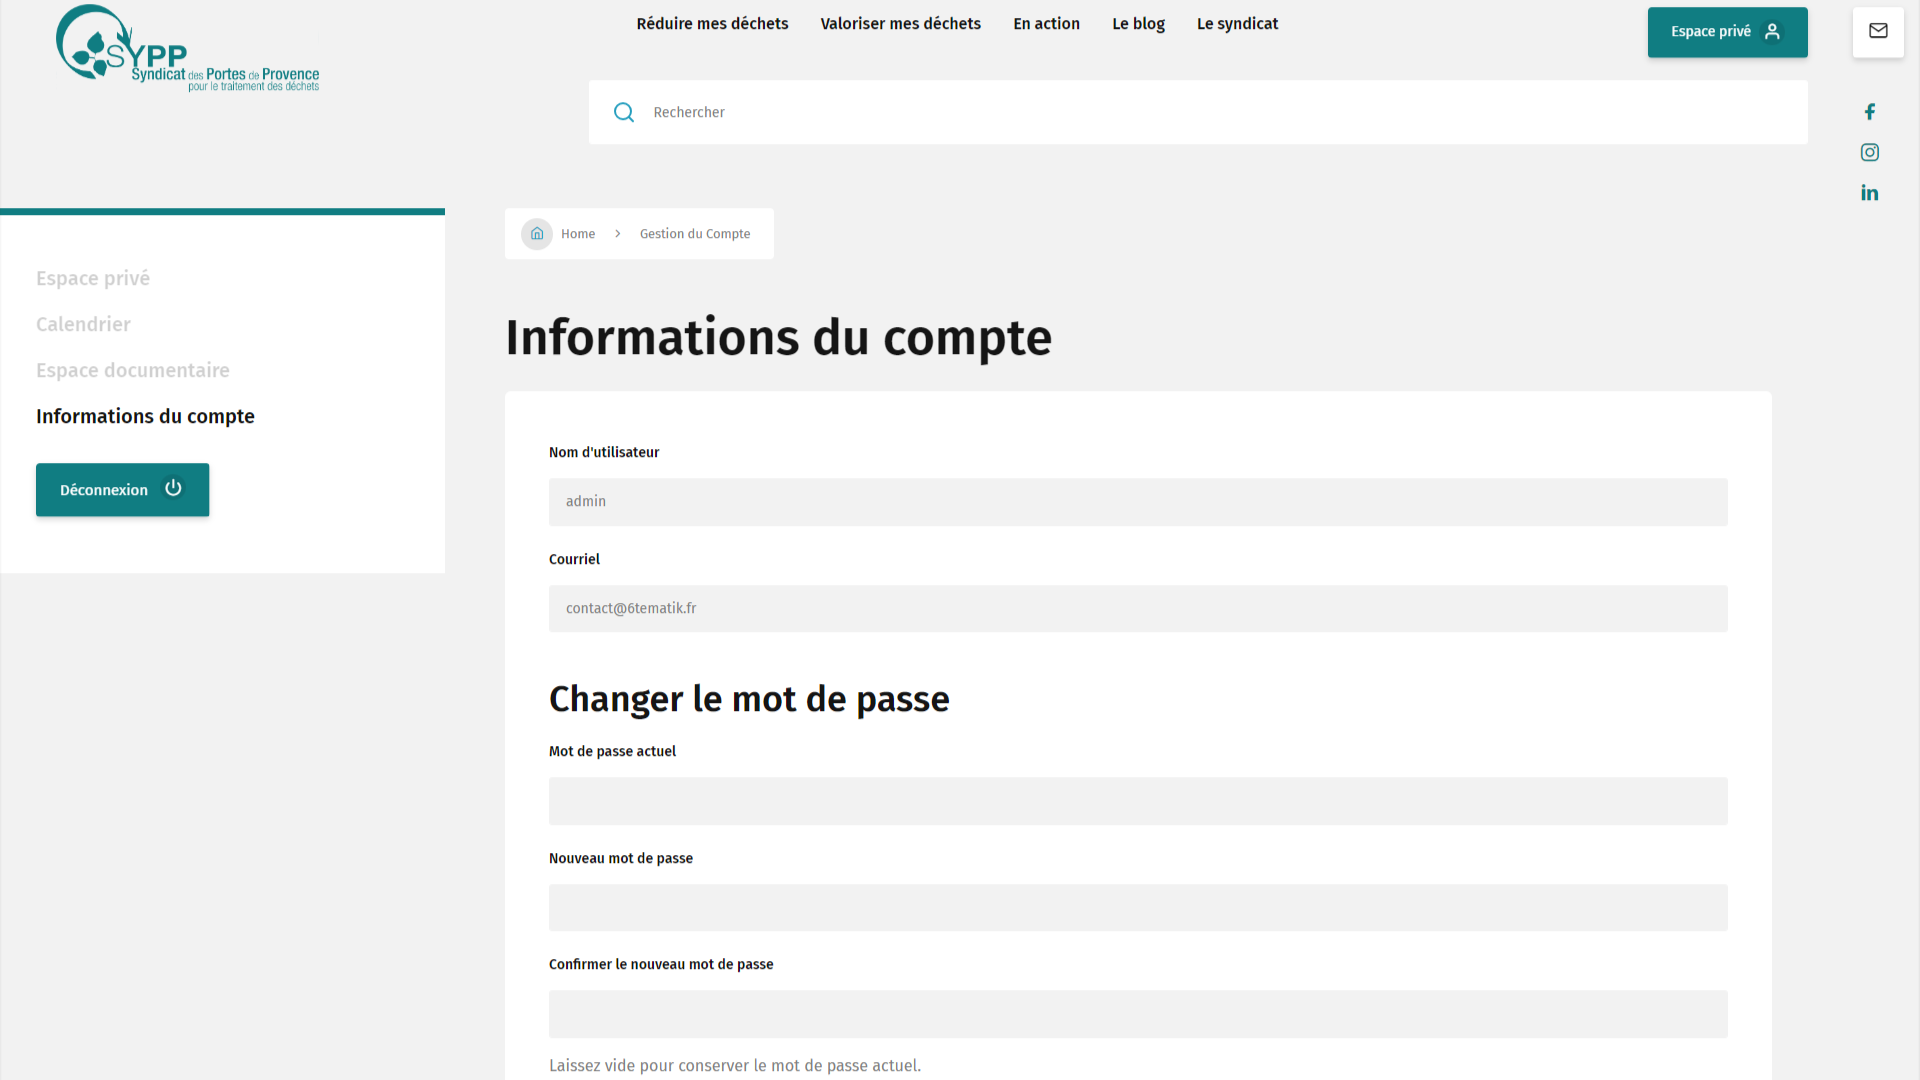
Task: Click the Mot de passe actuel field
Action: (x=1137, y=801)
